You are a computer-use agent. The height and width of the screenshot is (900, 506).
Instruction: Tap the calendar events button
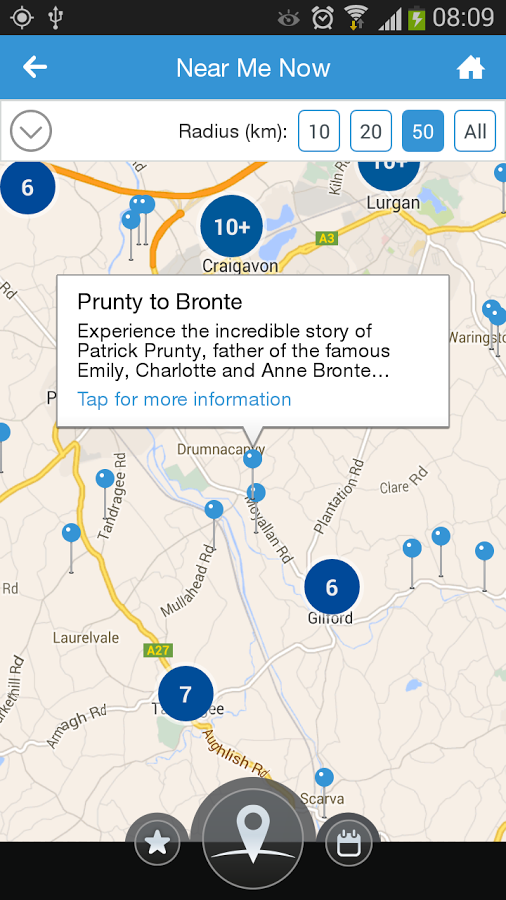[x=348, y=843]
